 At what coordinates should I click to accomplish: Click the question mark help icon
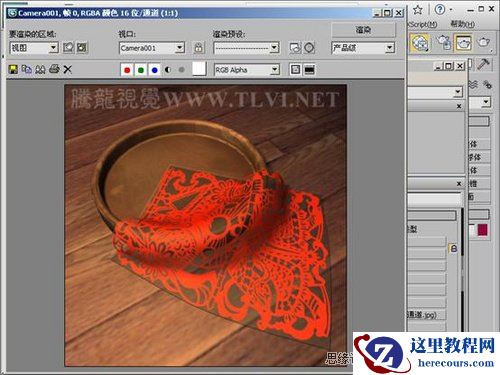[x=440, y=10]
